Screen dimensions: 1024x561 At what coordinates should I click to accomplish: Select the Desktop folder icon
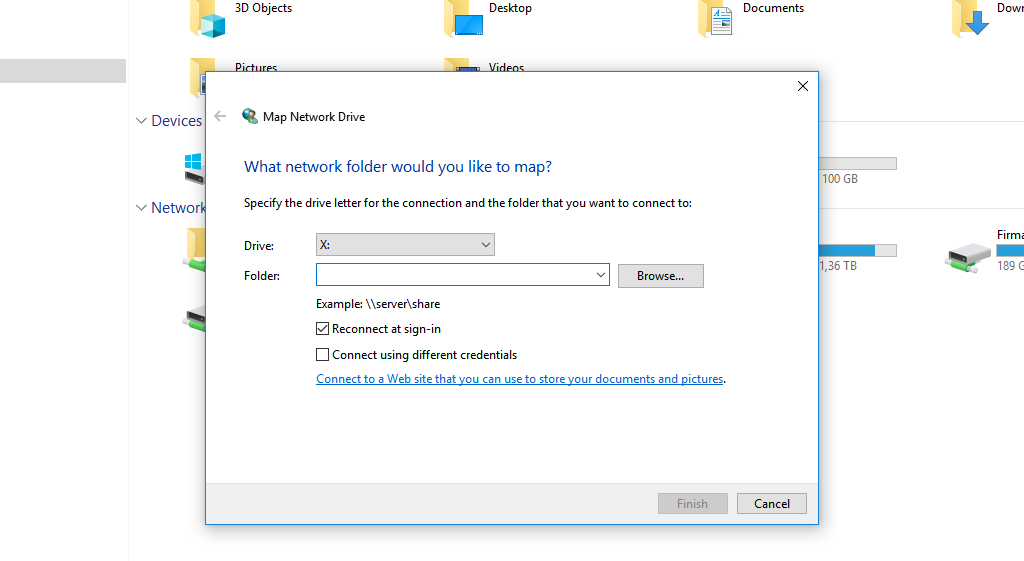(x=463, y=18)
